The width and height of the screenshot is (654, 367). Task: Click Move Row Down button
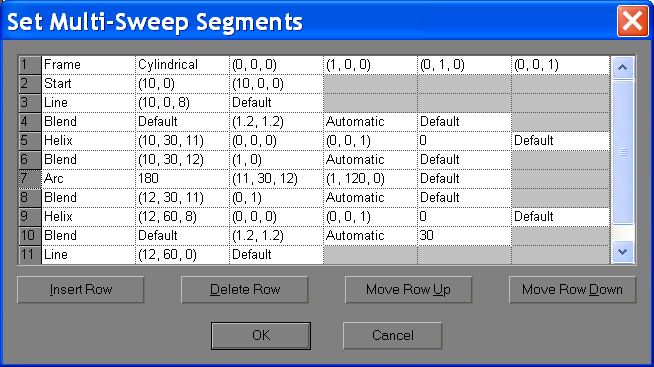pyautogui.click(x=572, y=289)
